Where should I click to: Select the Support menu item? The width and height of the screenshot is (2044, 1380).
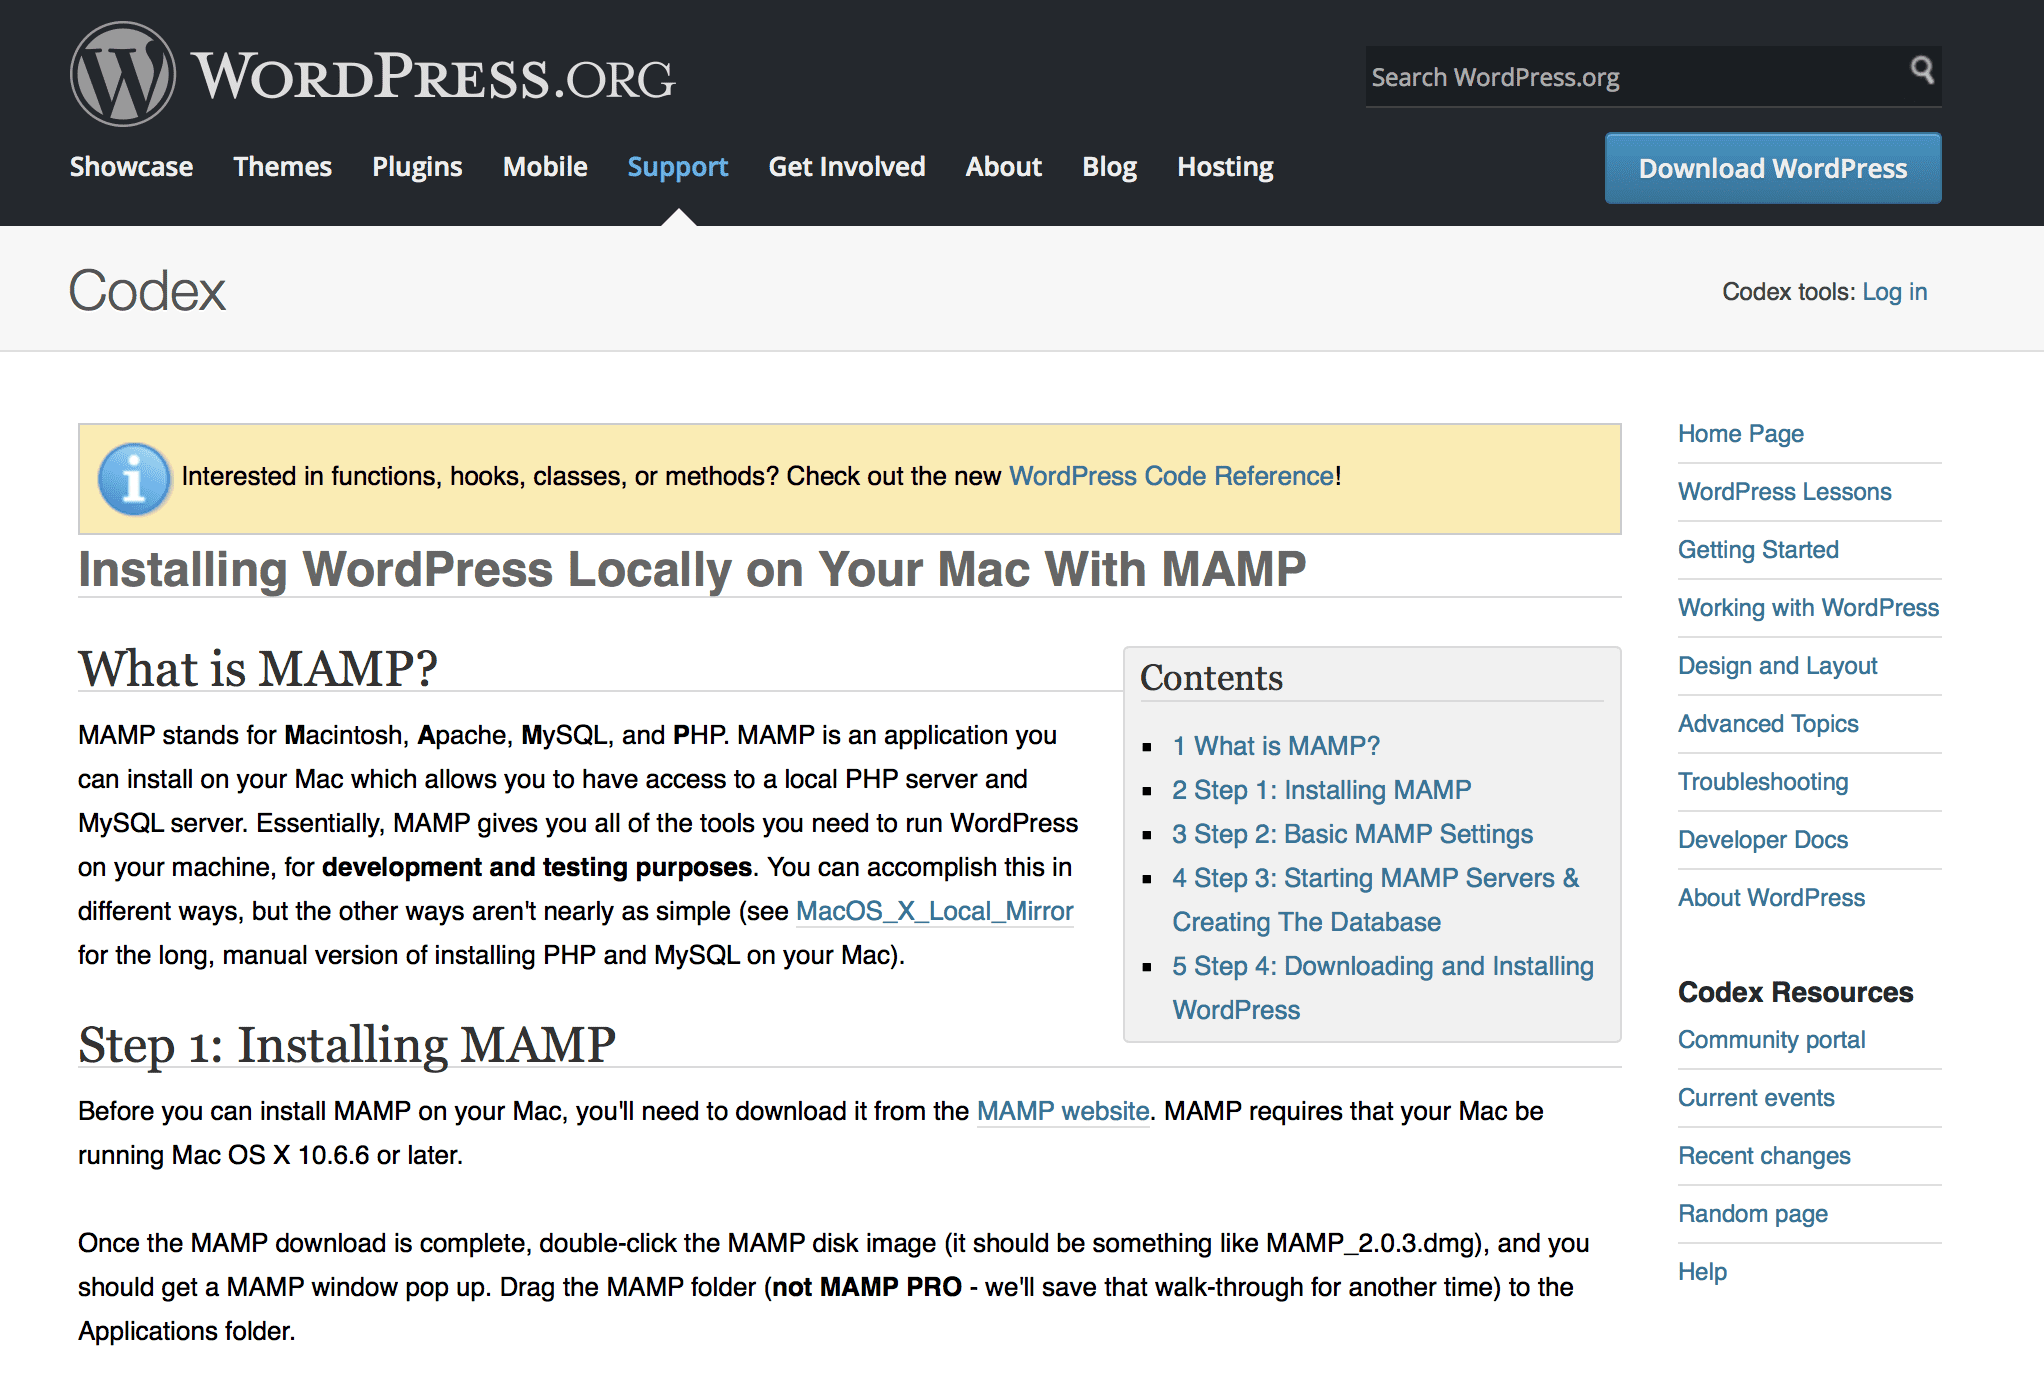click(678, 166)
